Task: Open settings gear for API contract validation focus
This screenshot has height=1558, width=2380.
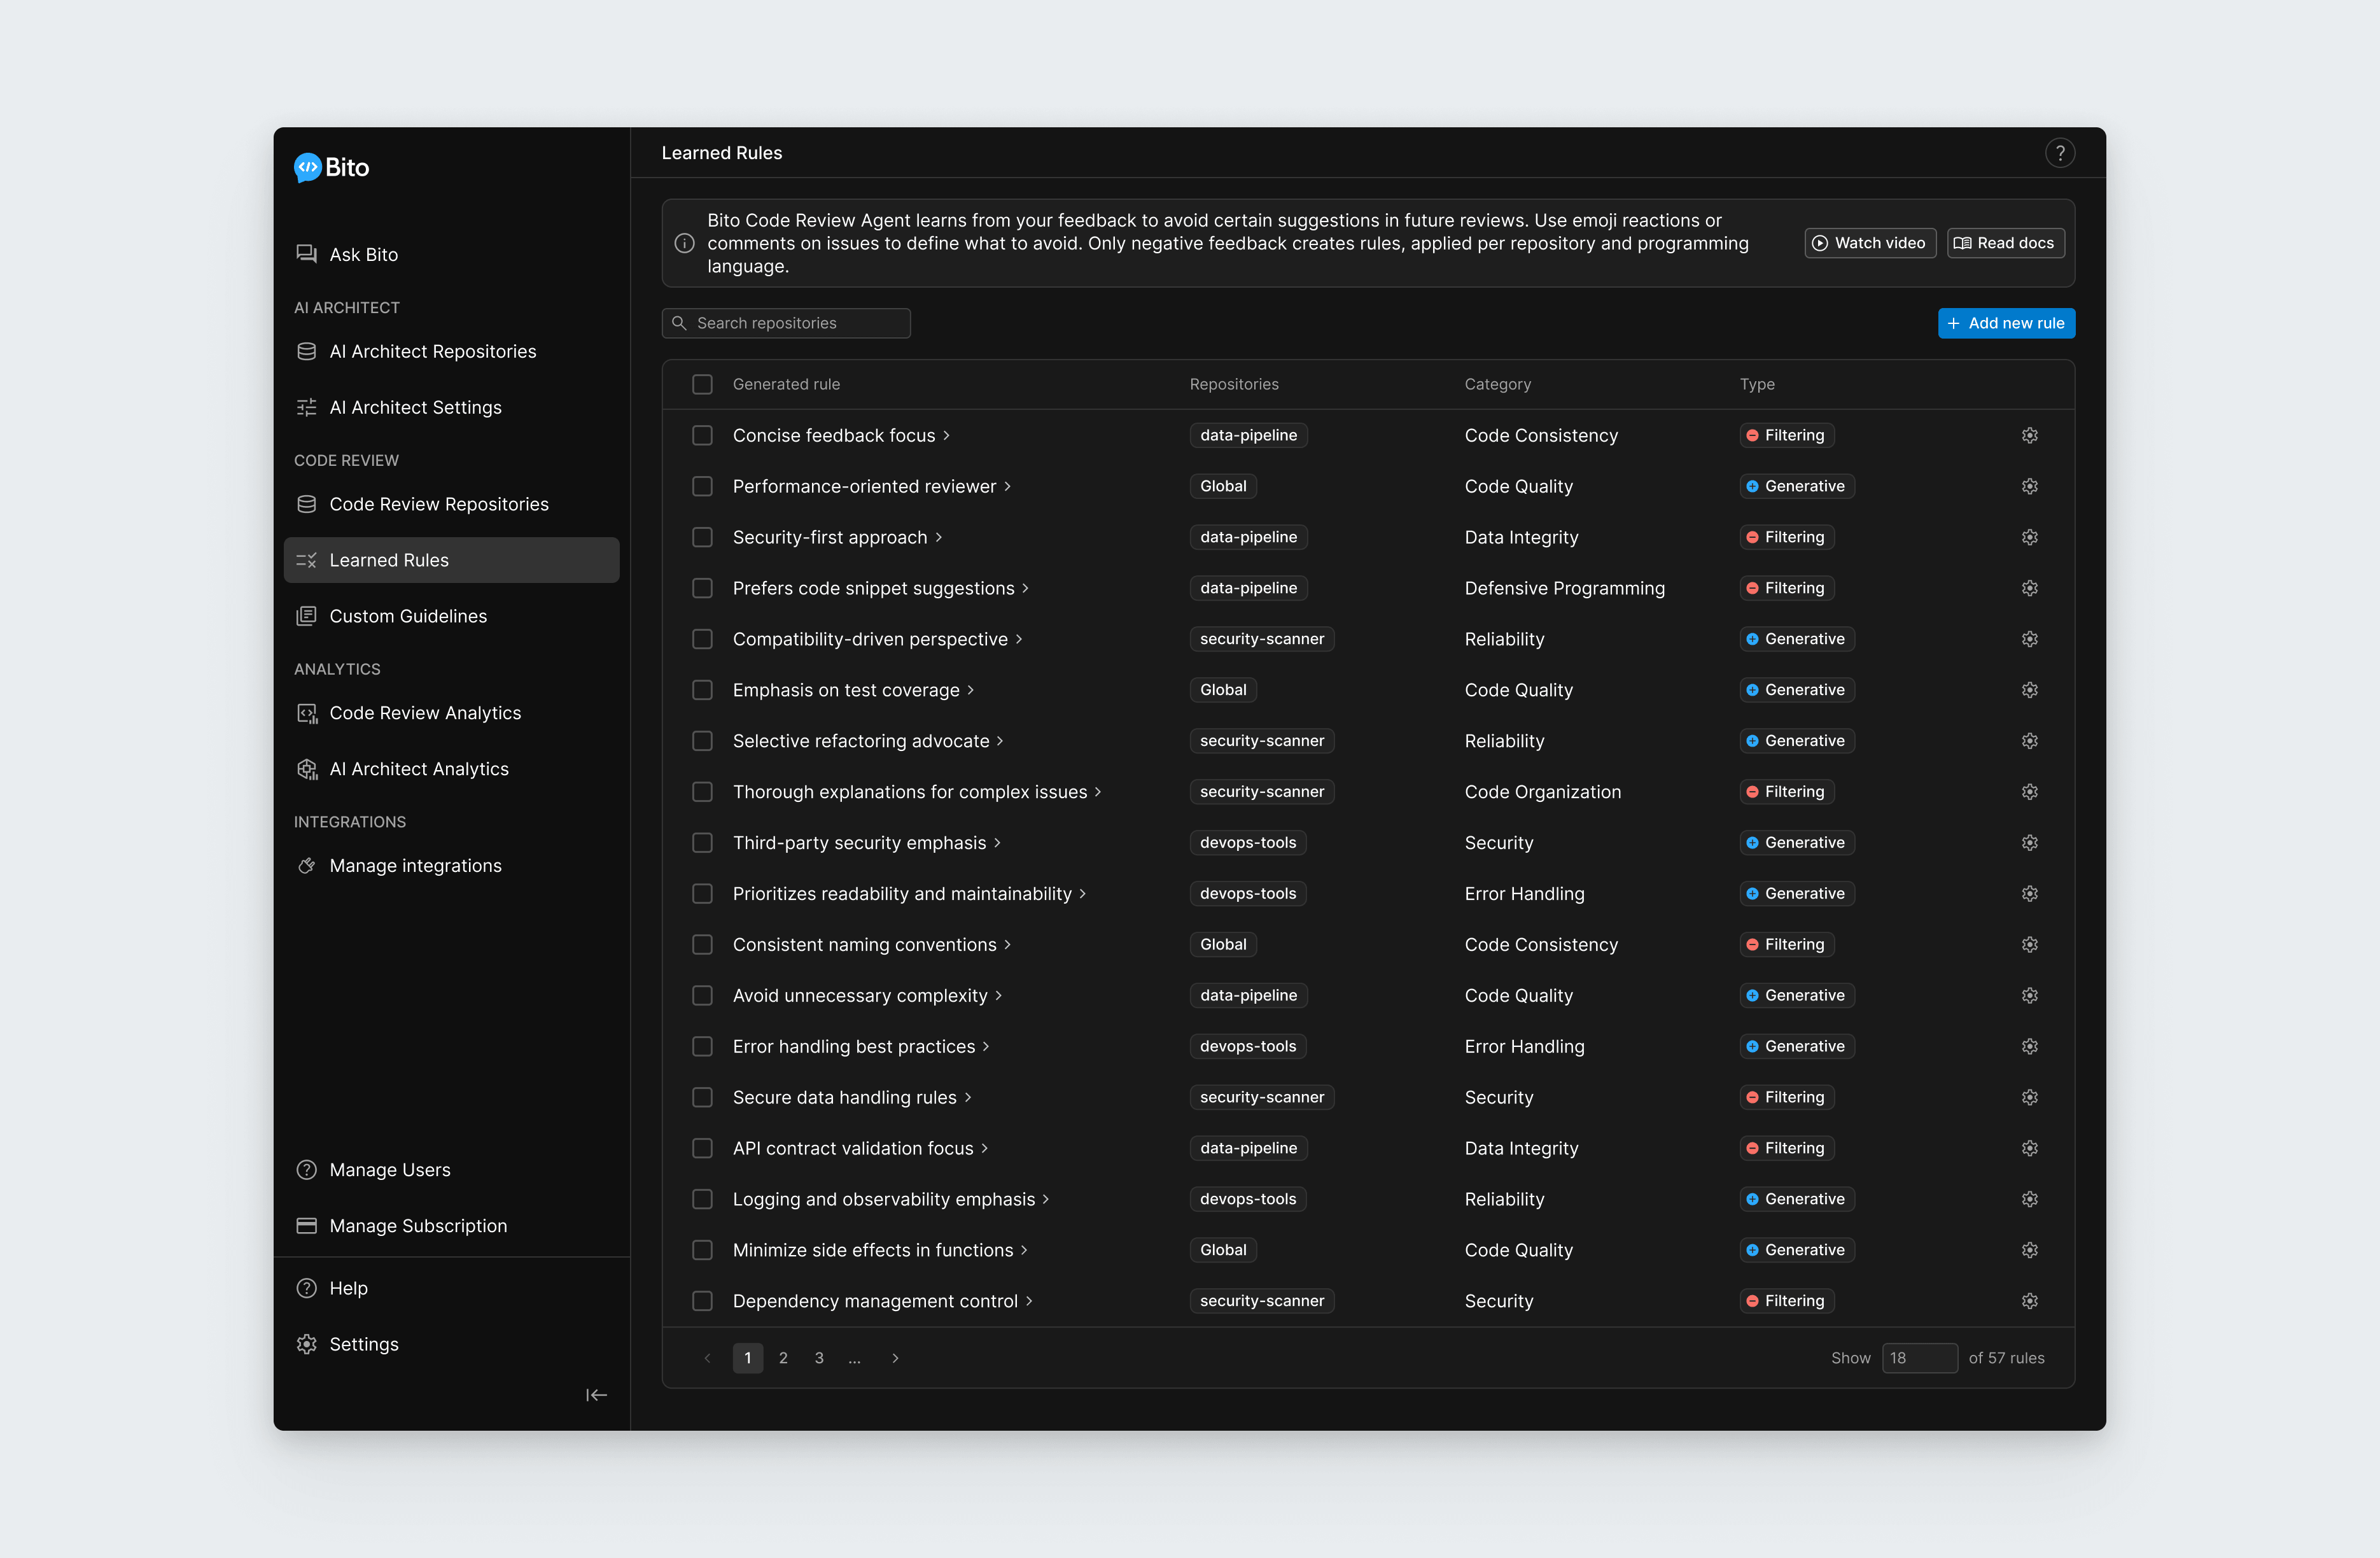Action: pyautogui.click(x=2029, y=1149)
